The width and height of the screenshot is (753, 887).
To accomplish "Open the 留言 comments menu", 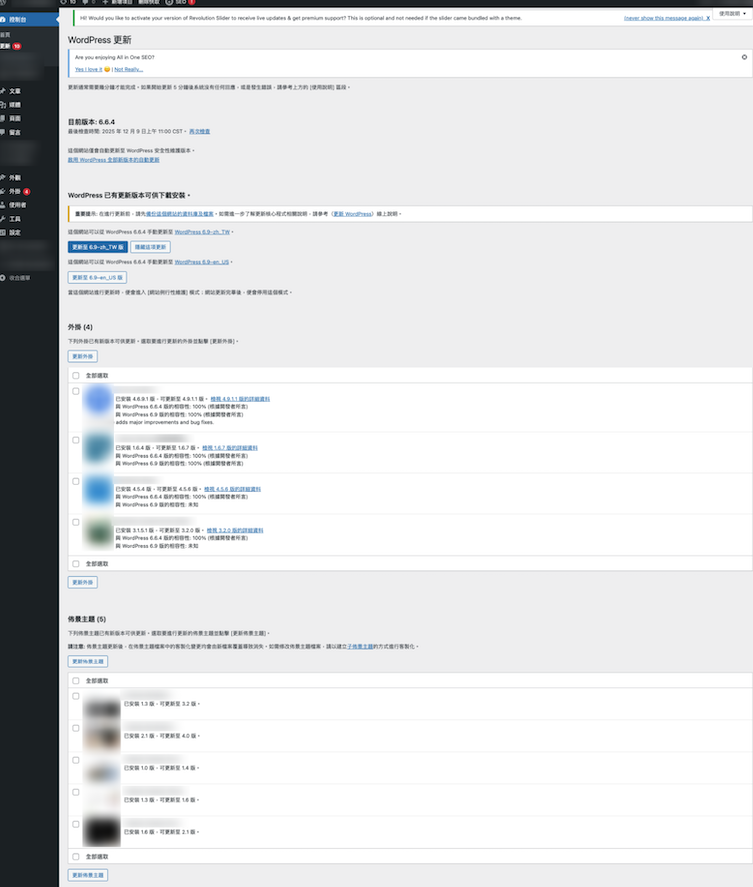I will tap(28, 132).
